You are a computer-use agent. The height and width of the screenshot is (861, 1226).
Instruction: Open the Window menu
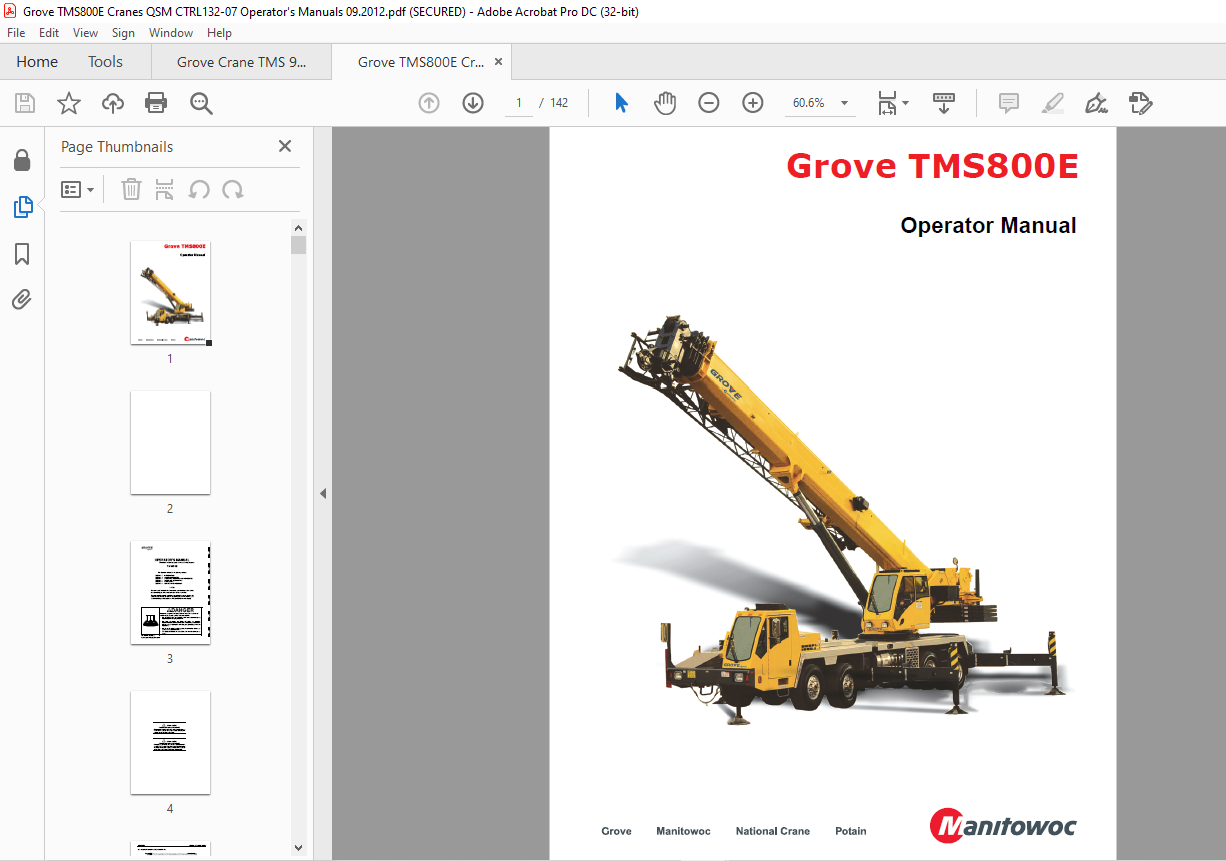click(171, 33)
